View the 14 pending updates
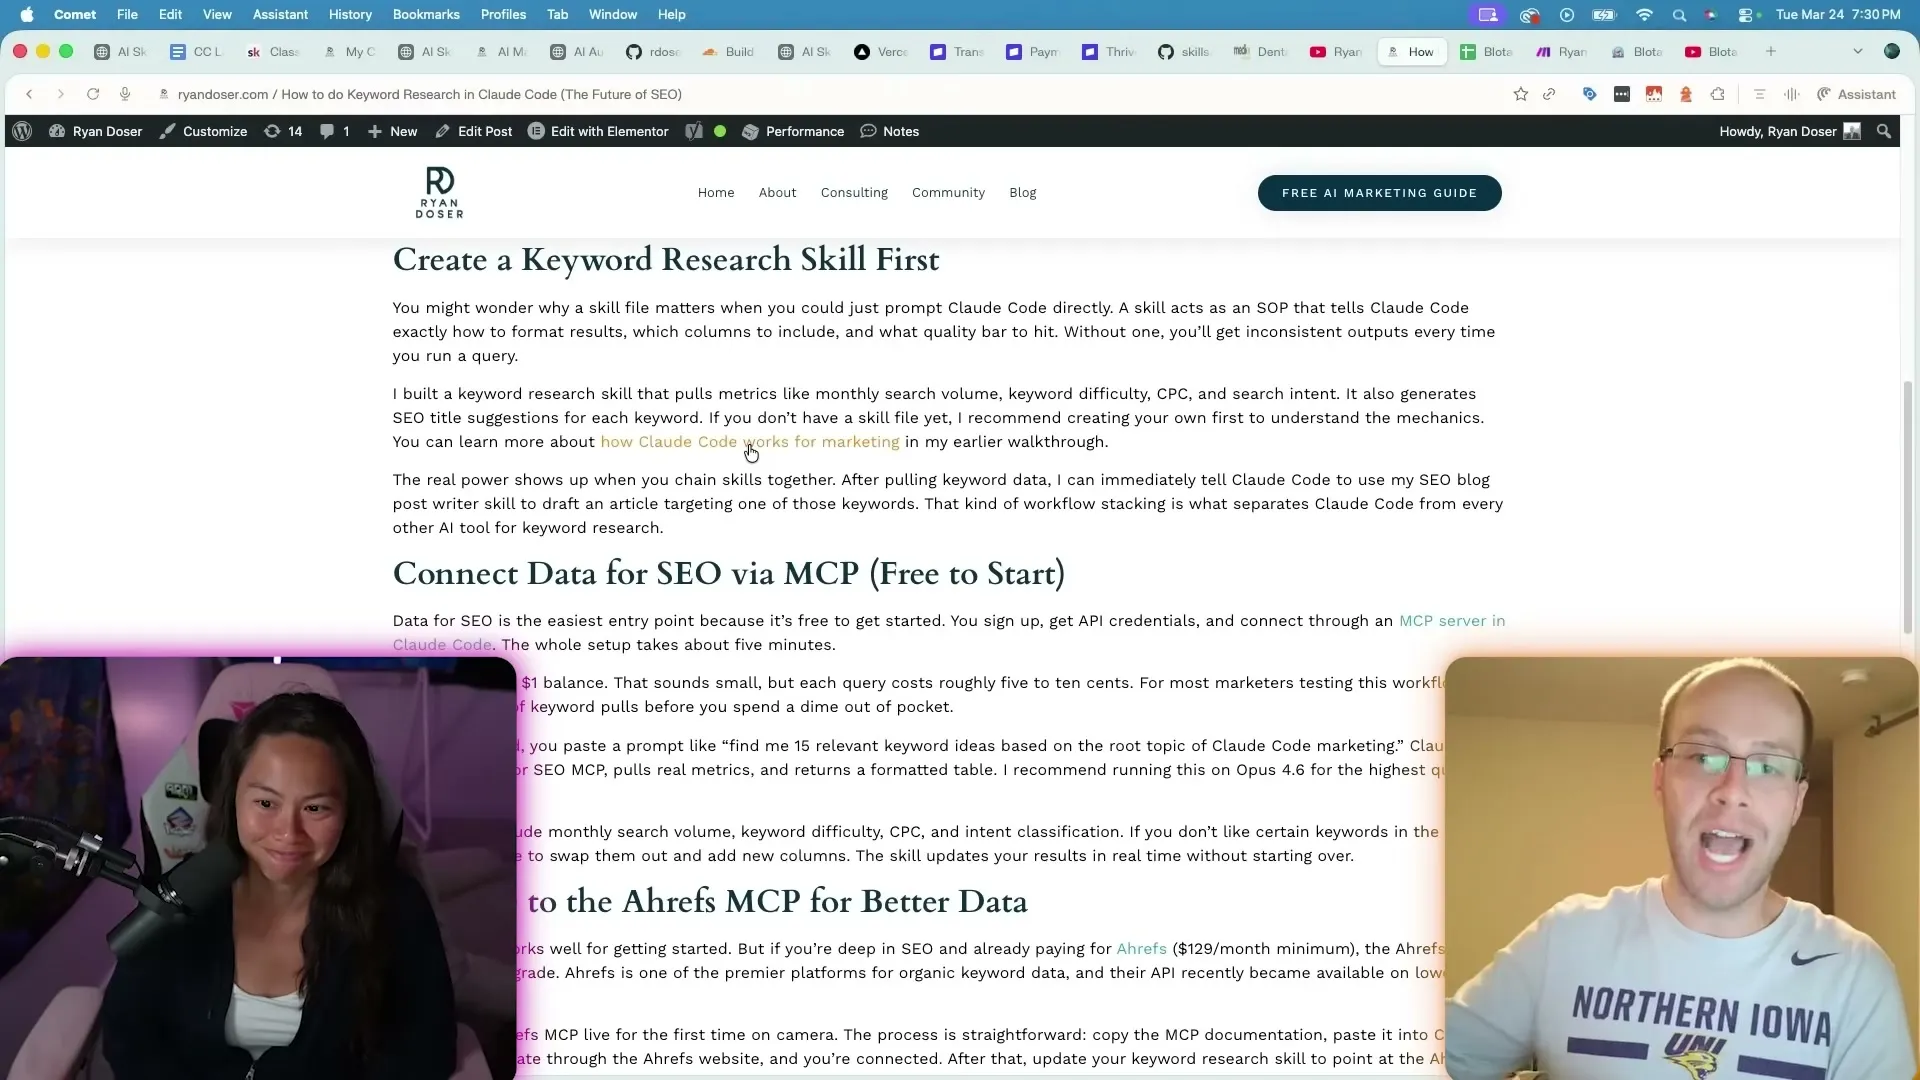This screenshot has height=1080, width=1920. (283, 131)
